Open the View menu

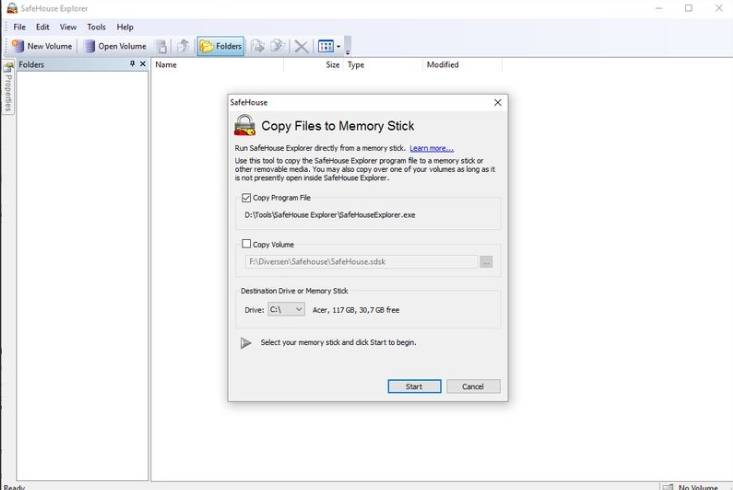68,27
